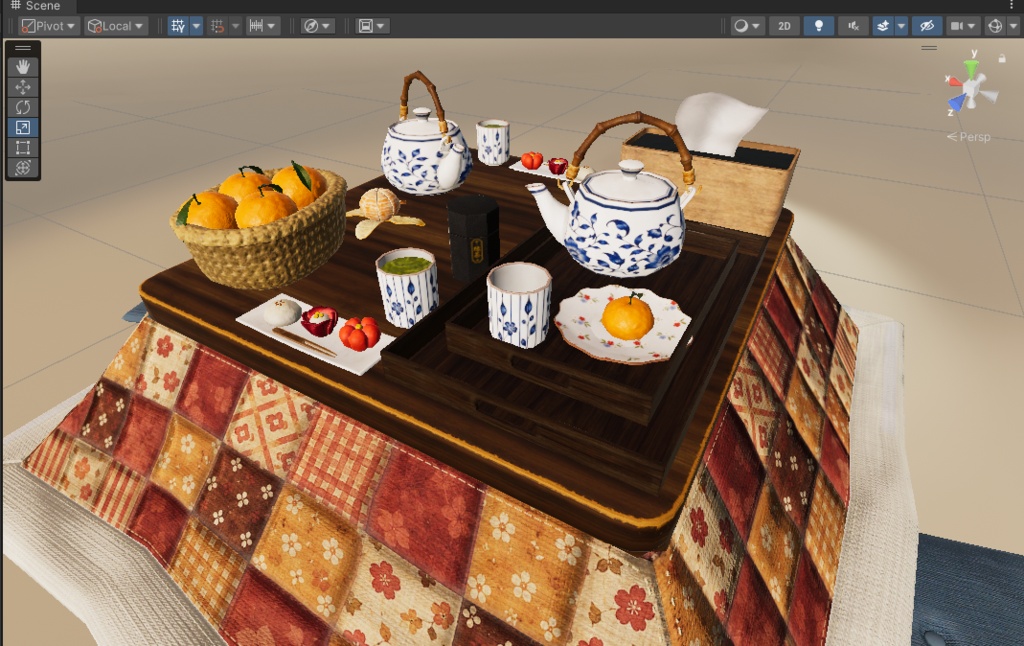
Task: Open scene camera settings dropdown
Action: tap(963, 26)
